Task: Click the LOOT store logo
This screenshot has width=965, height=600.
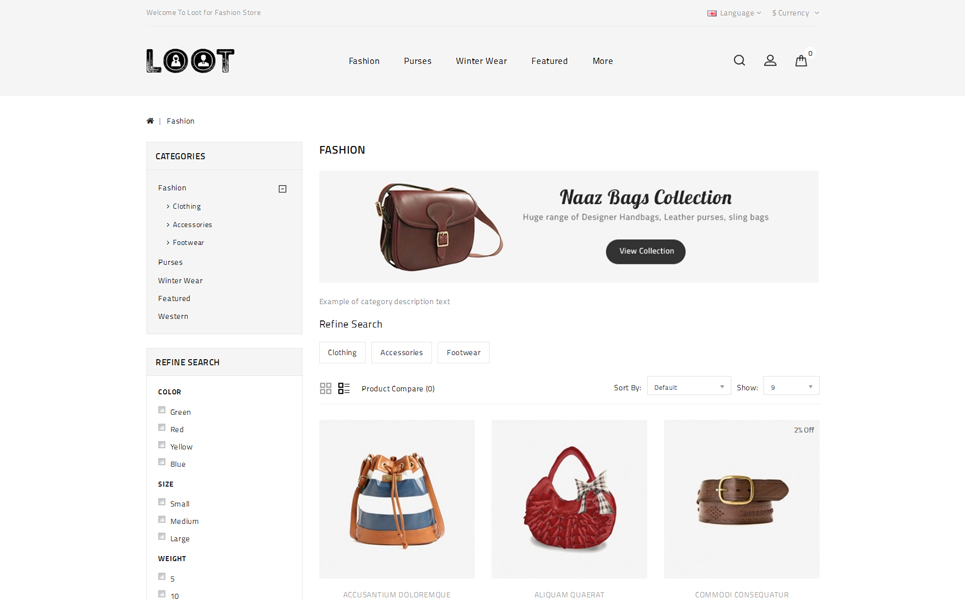Action: (x=190, y=60)
